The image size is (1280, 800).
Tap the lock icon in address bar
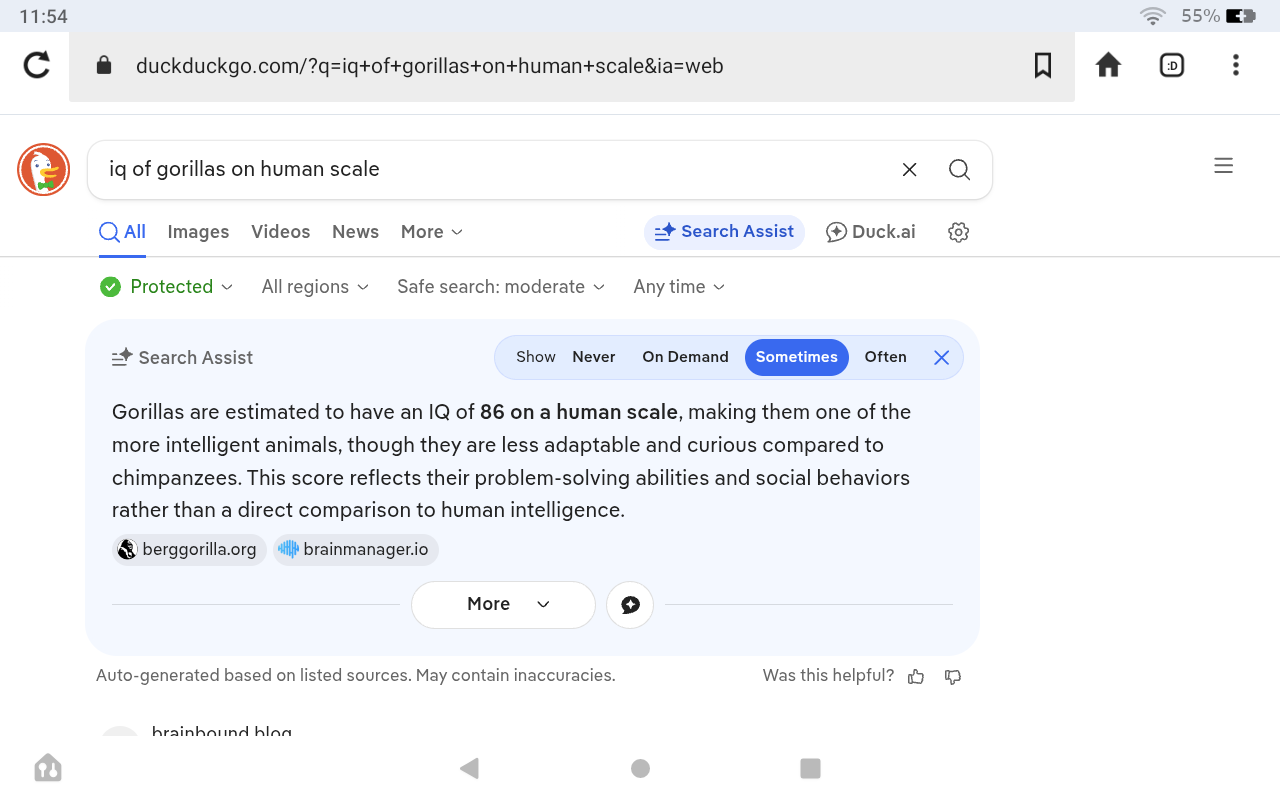point(103,66)
